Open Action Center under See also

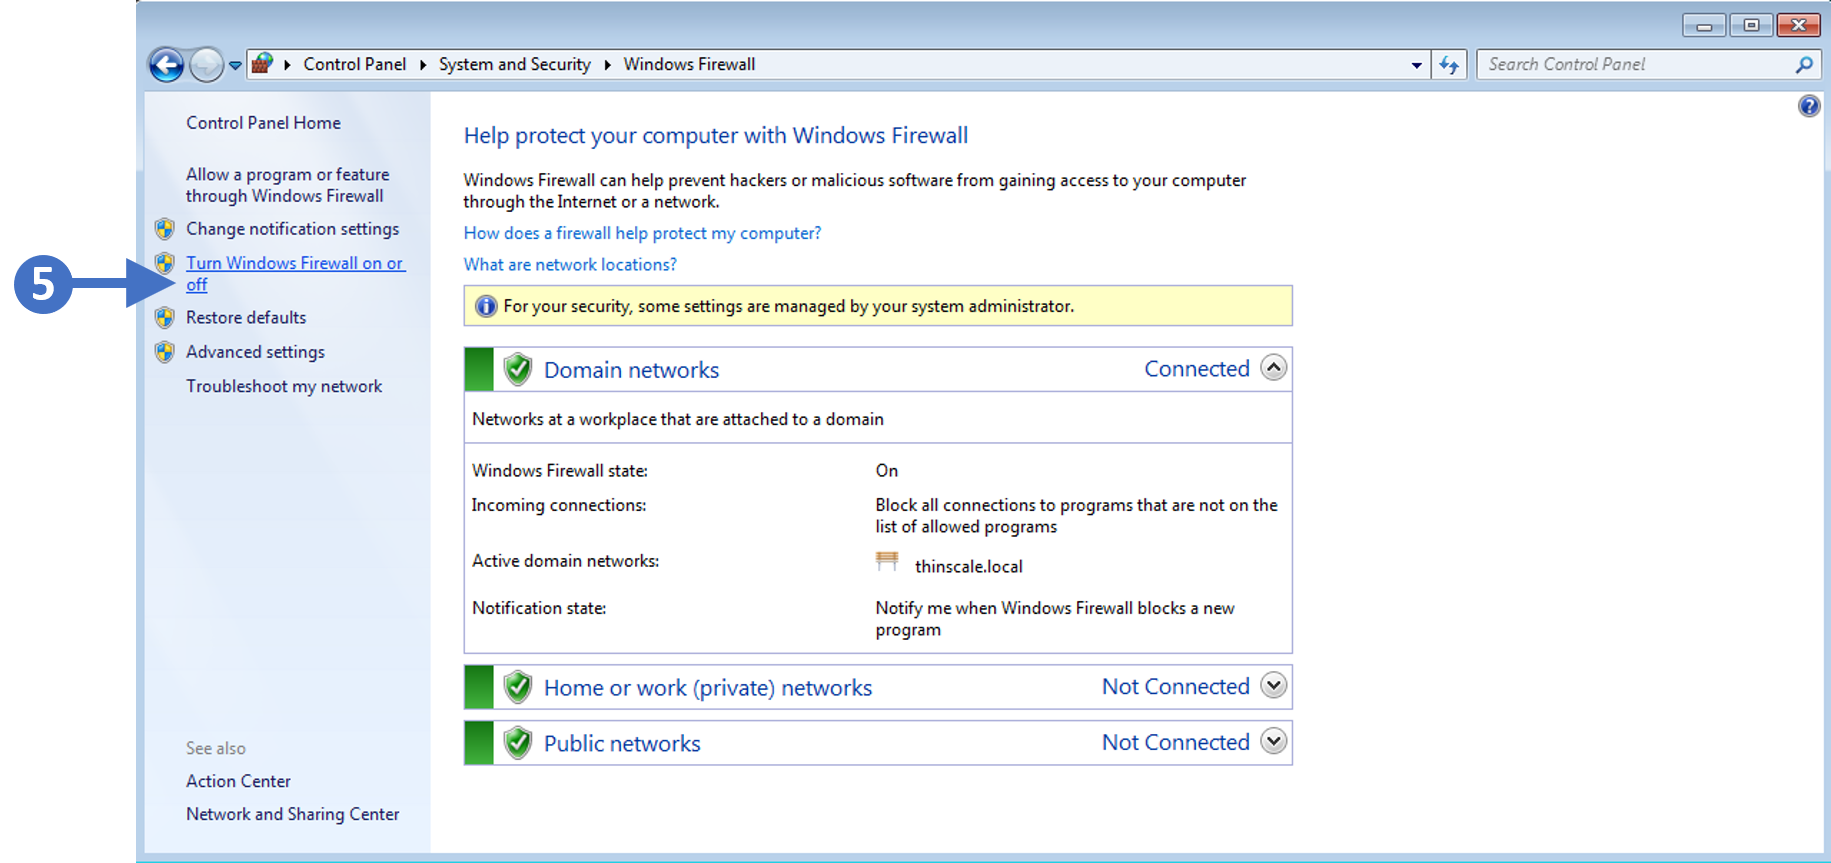tap(238, 781)
